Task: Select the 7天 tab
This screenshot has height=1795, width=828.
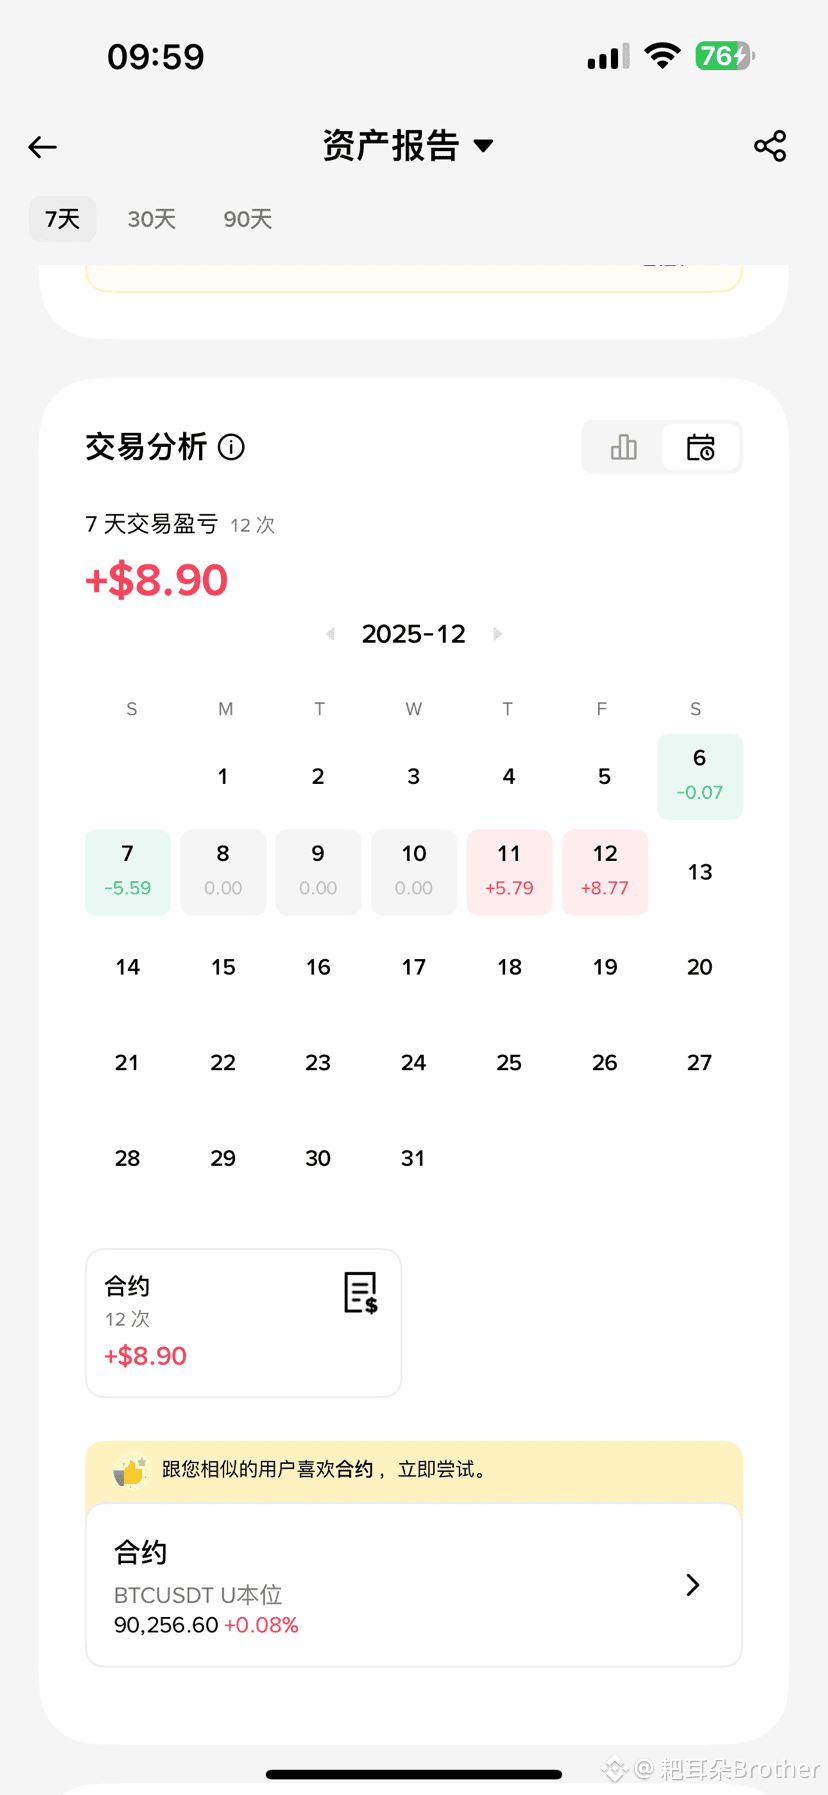Action: 62,219
